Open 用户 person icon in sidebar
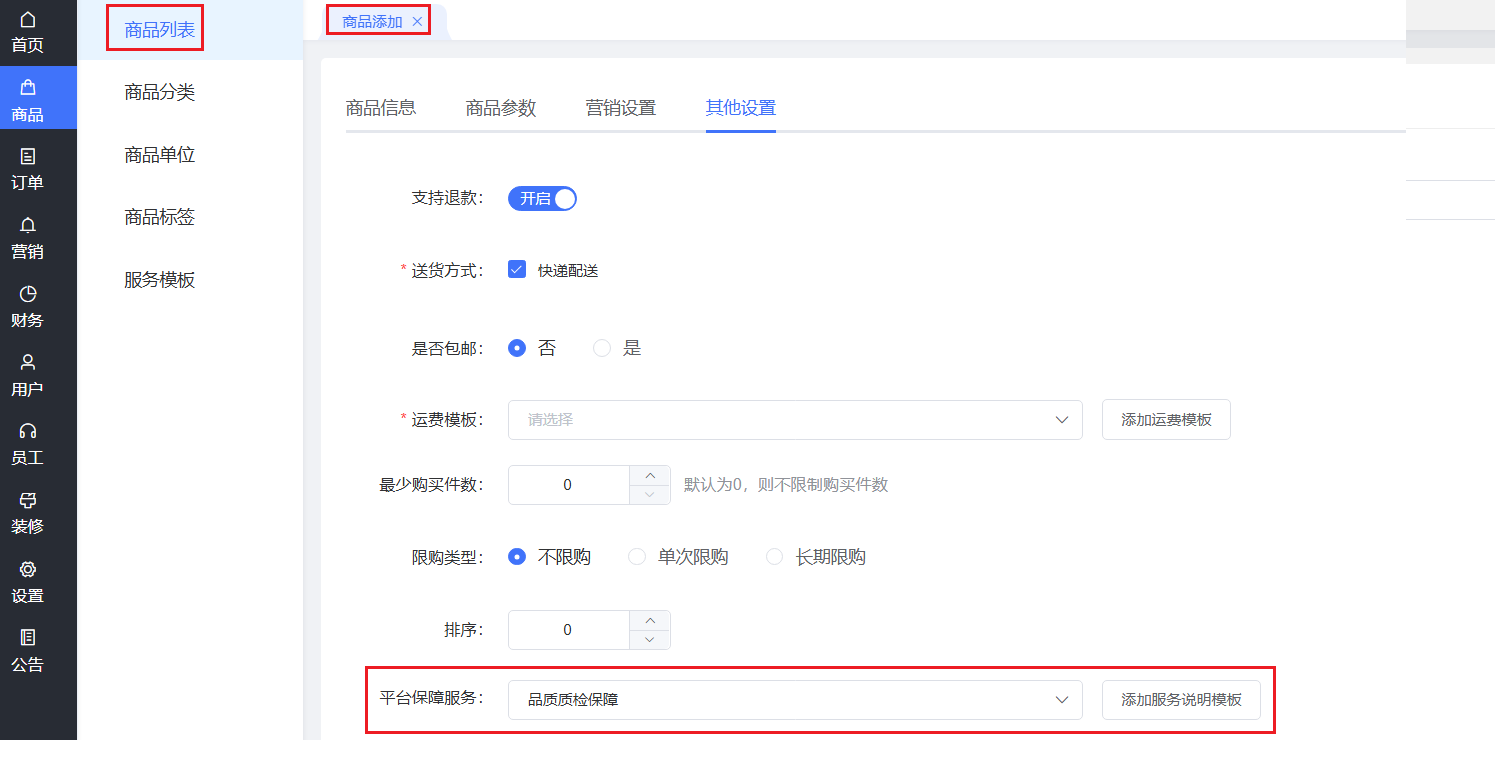1495x773 pixels. 27,362
